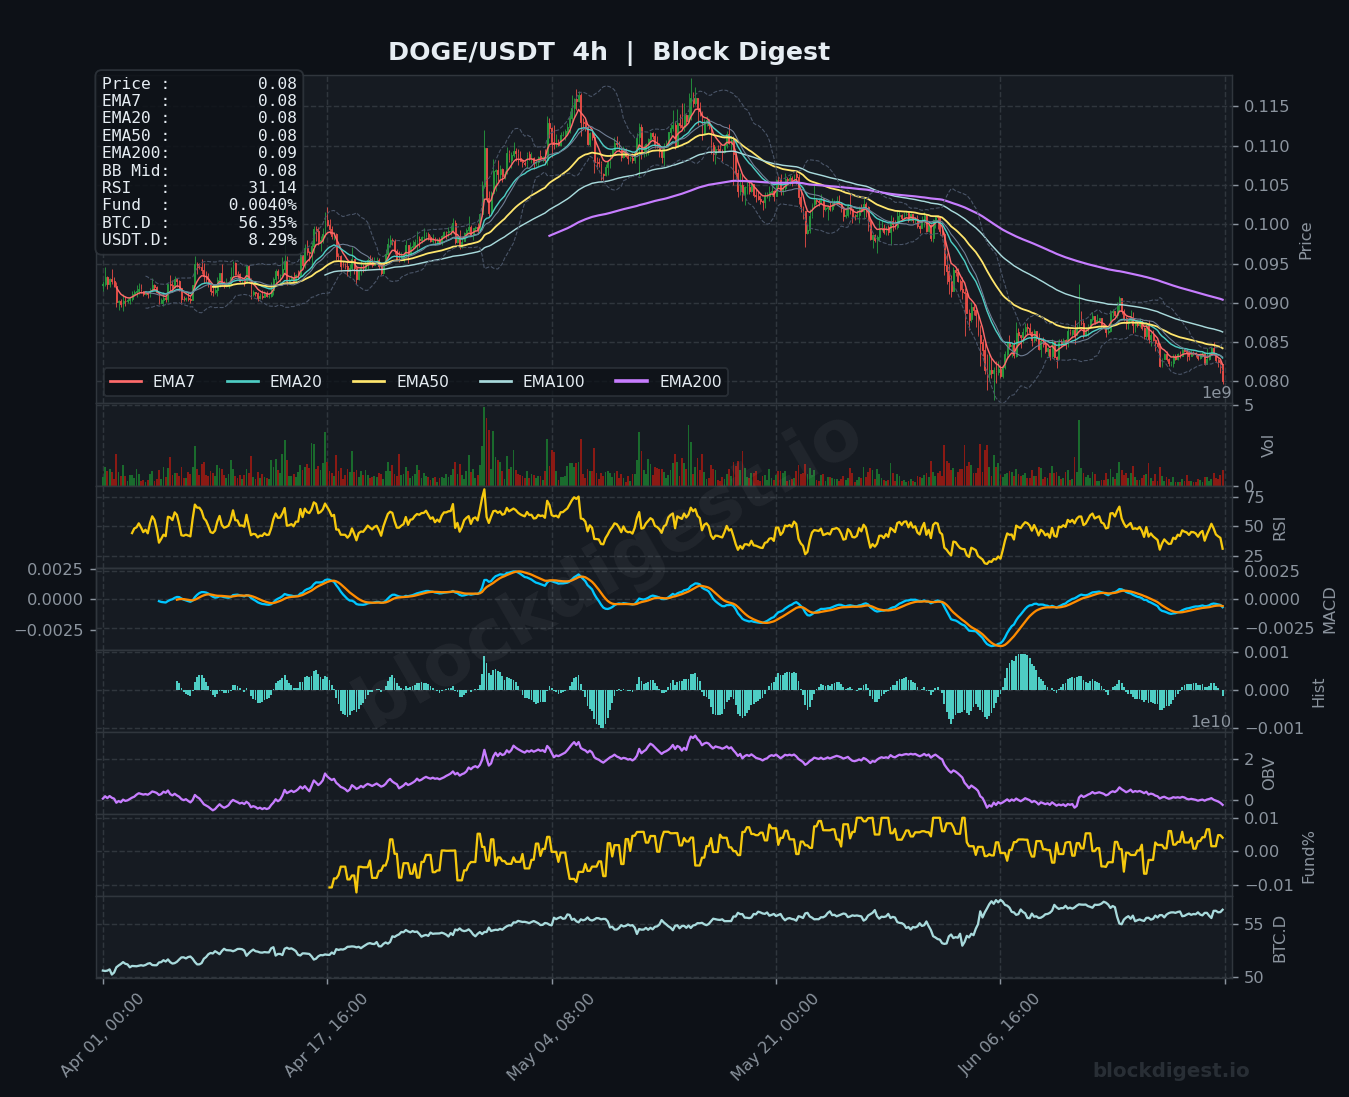Click the EMA200 legend entry
Image resolution: width=1349 pixels, height=1097 pixels.
669,381
